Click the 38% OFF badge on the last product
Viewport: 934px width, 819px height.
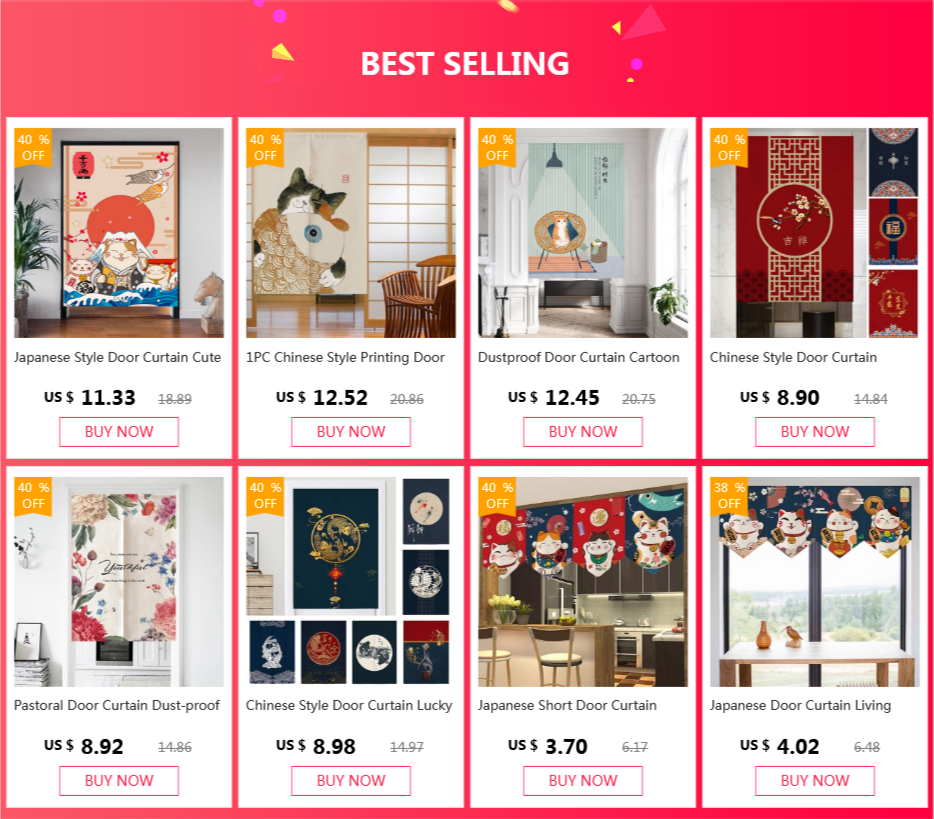point(730,496)
